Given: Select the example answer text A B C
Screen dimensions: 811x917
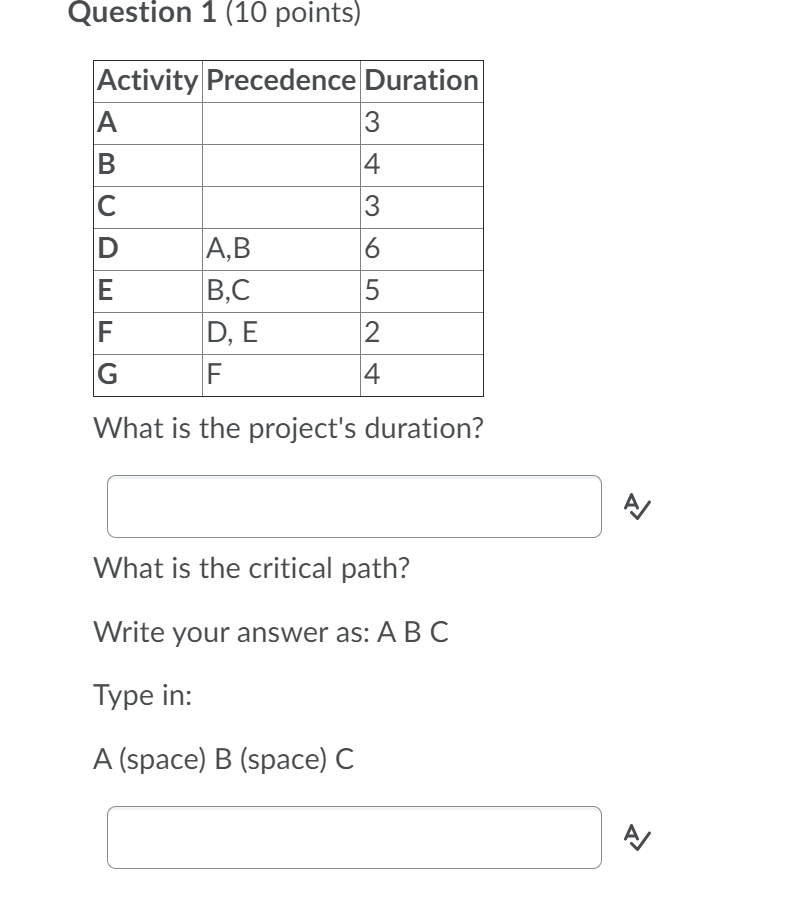Looking at the screenshot, I should tap(270, 632).
